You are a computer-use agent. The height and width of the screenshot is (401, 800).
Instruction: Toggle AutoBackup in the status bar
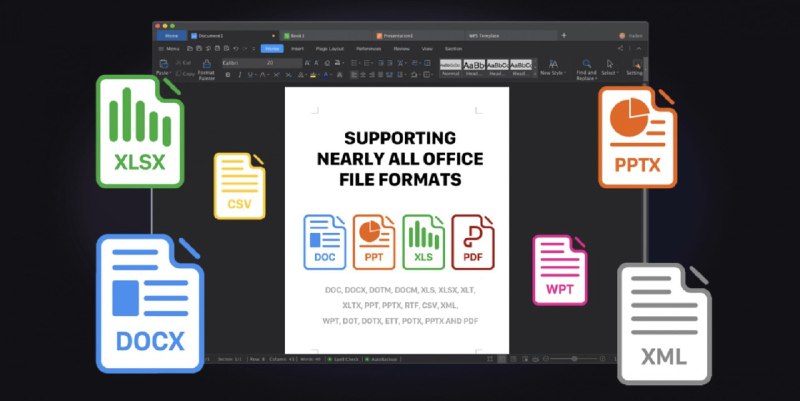coord(381,359)
